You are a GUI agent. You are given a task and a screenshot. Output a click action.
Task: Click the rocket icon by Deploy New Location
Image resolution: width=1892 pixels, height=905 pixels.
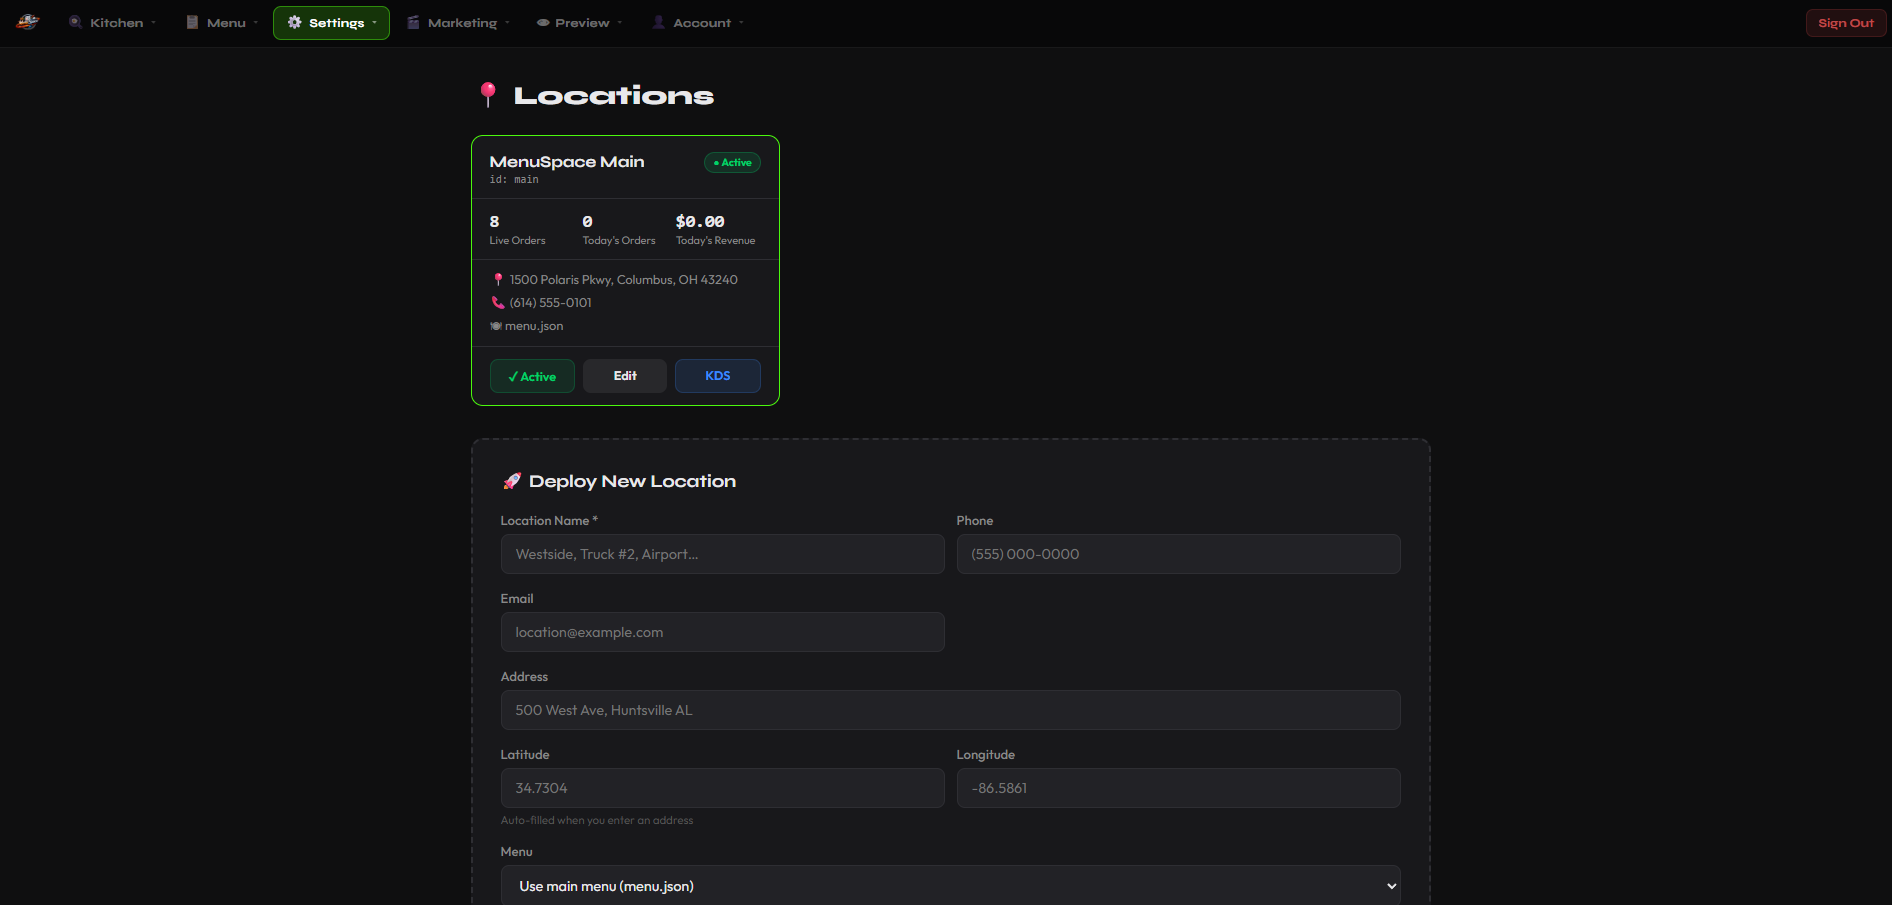coord(512,481)
